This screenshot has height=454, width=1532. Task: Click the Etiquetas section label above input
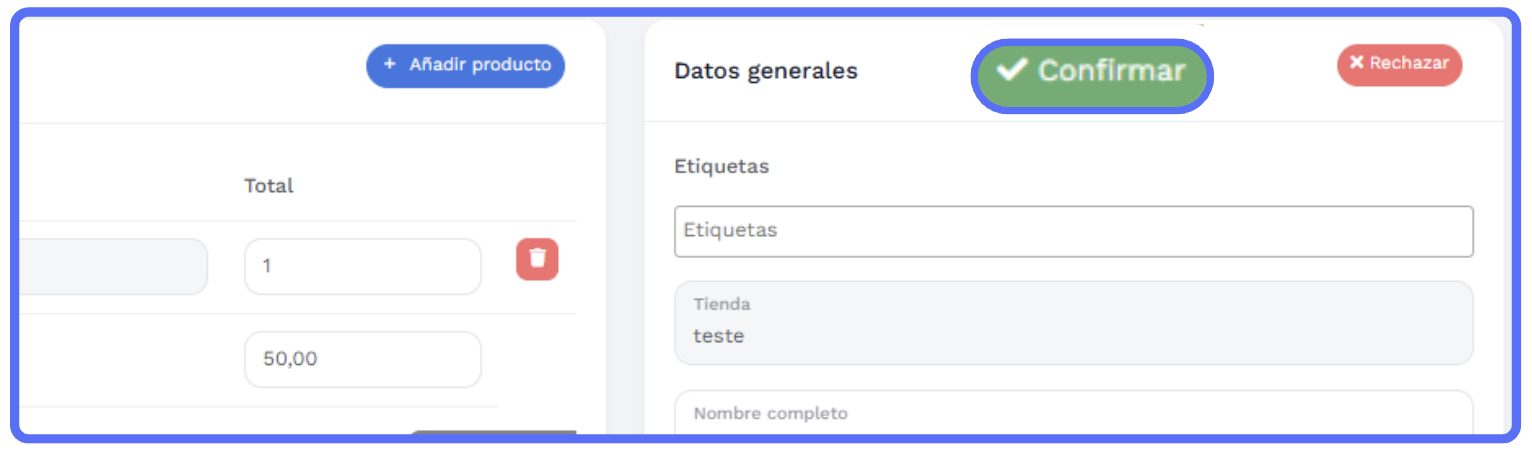point(721,166)
